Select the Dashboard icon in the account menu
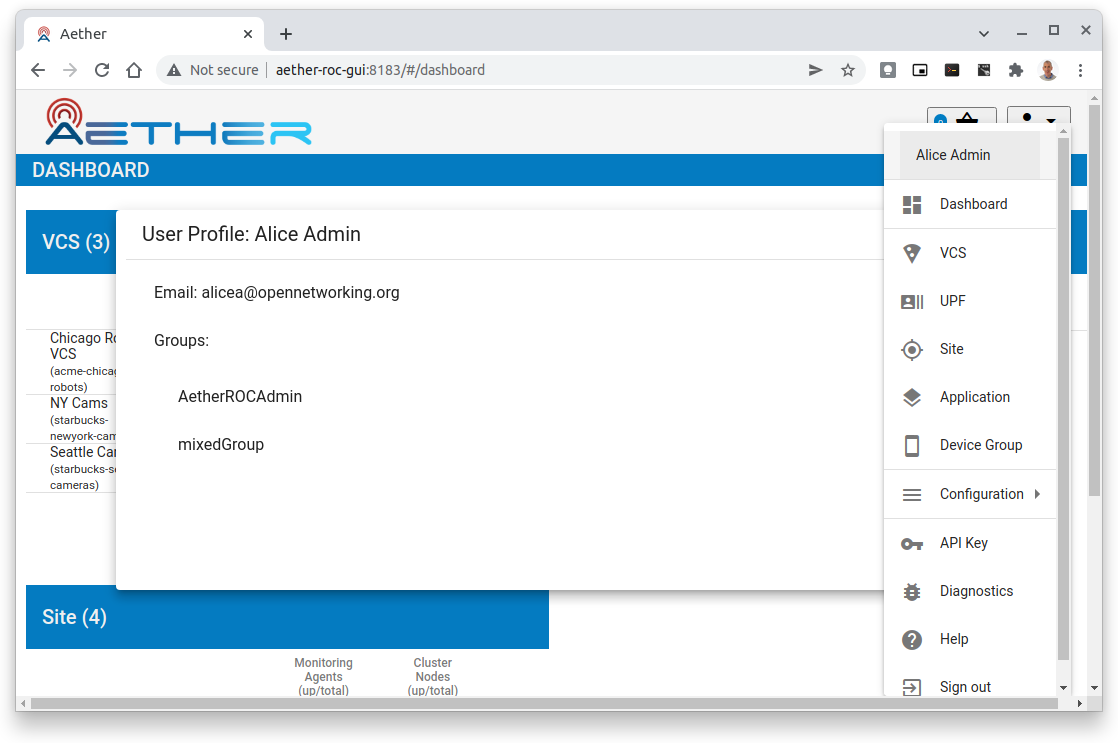This screenshot has width=1118, height=743. click(x=912, y=204)
